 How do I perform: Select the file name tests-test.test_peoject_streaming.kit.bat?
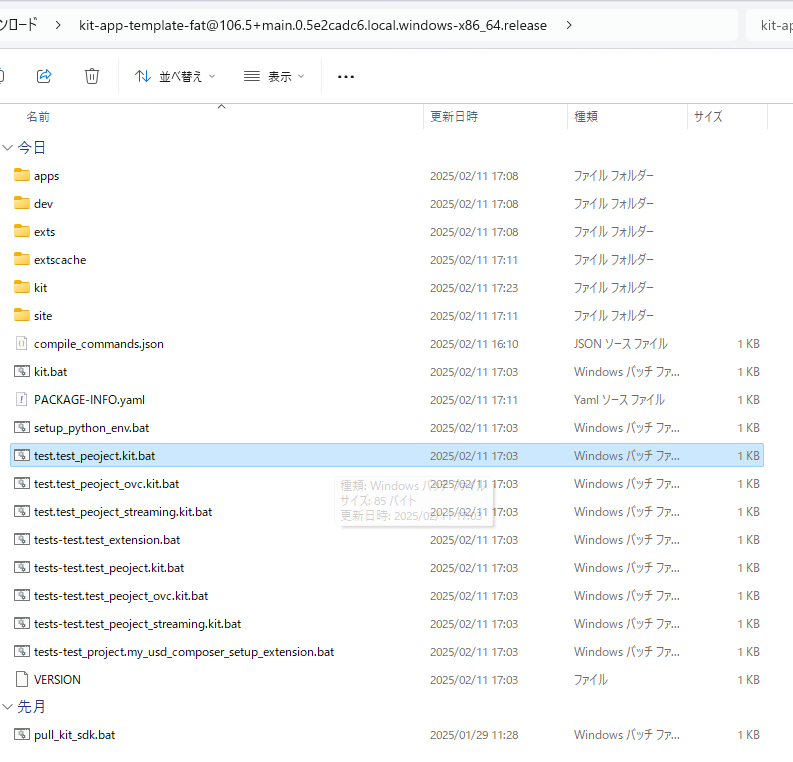(138, 624)
